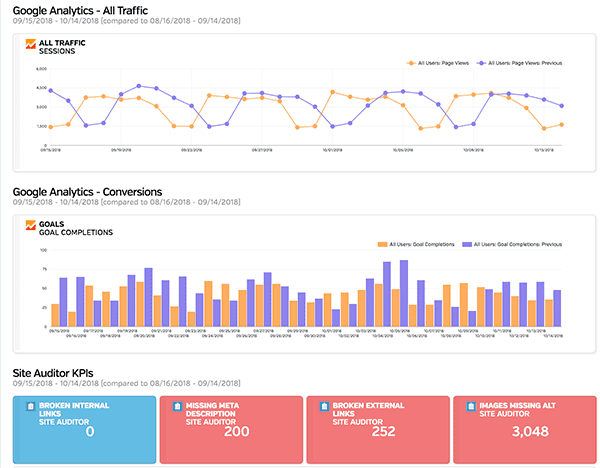600x468 pixels.
Task: Click the Google Analytics - Conversions heading
Action: (86, 191)
